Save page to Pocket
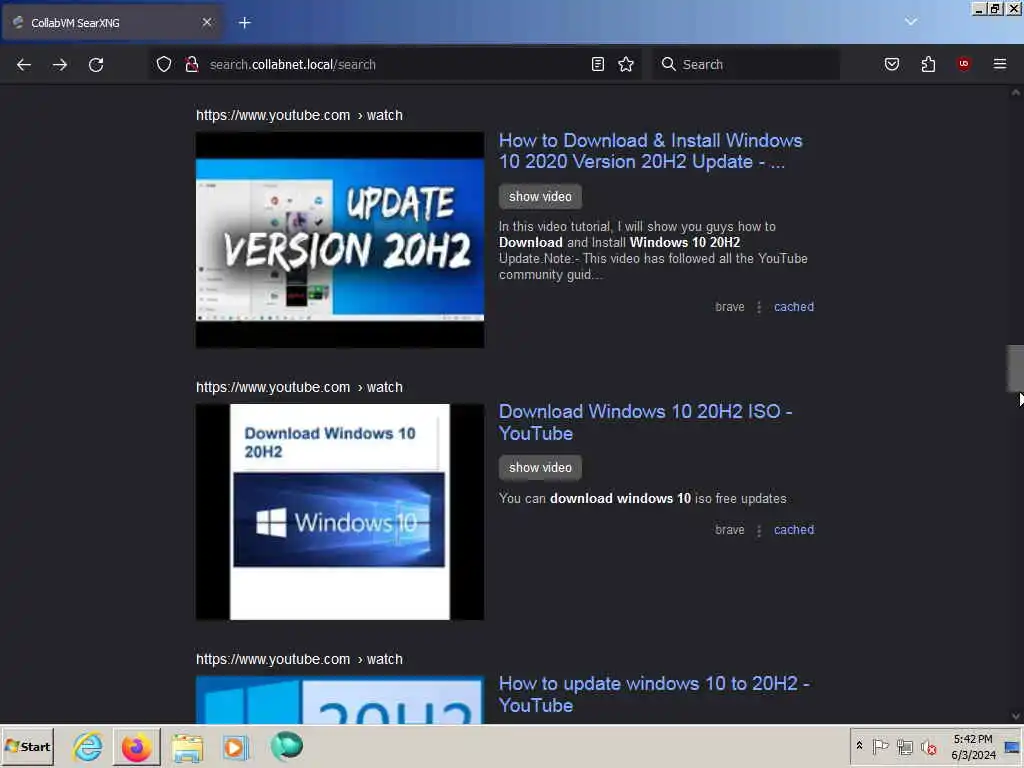1024x768 pixels. tap(892, 64)
